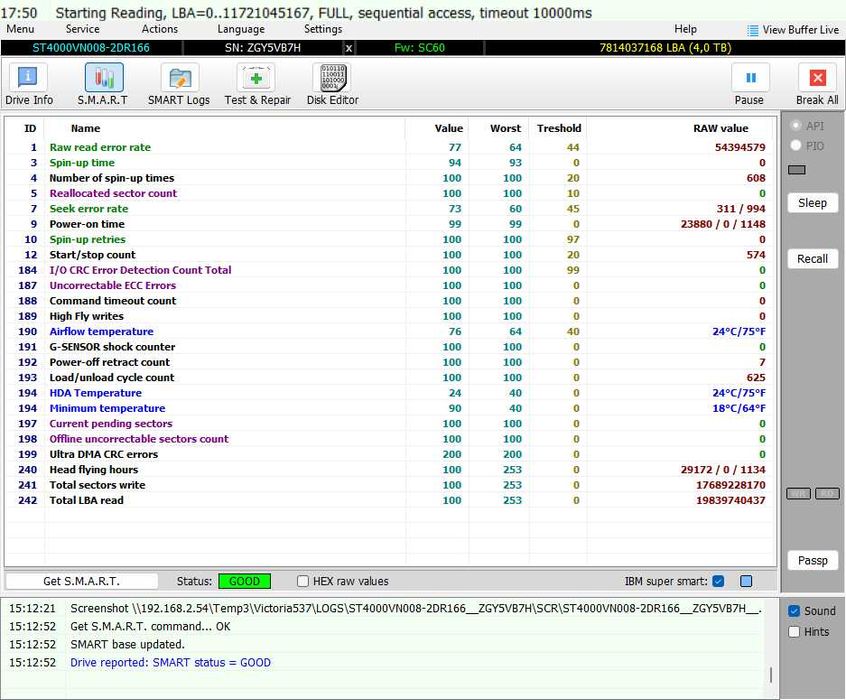This screenshot has width=846, height=700.
Task: Click the Get S.M.A.R.T. button
Action: click(81, 581)
